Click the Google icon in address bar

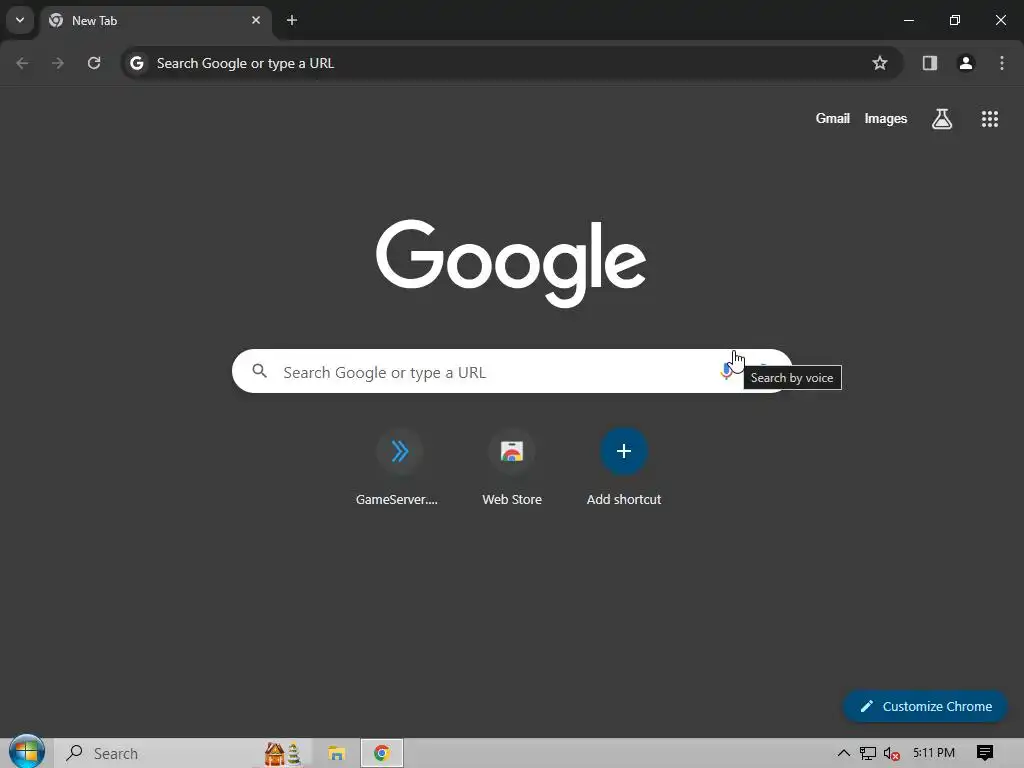pyautogui.click(x=136, y=63)
